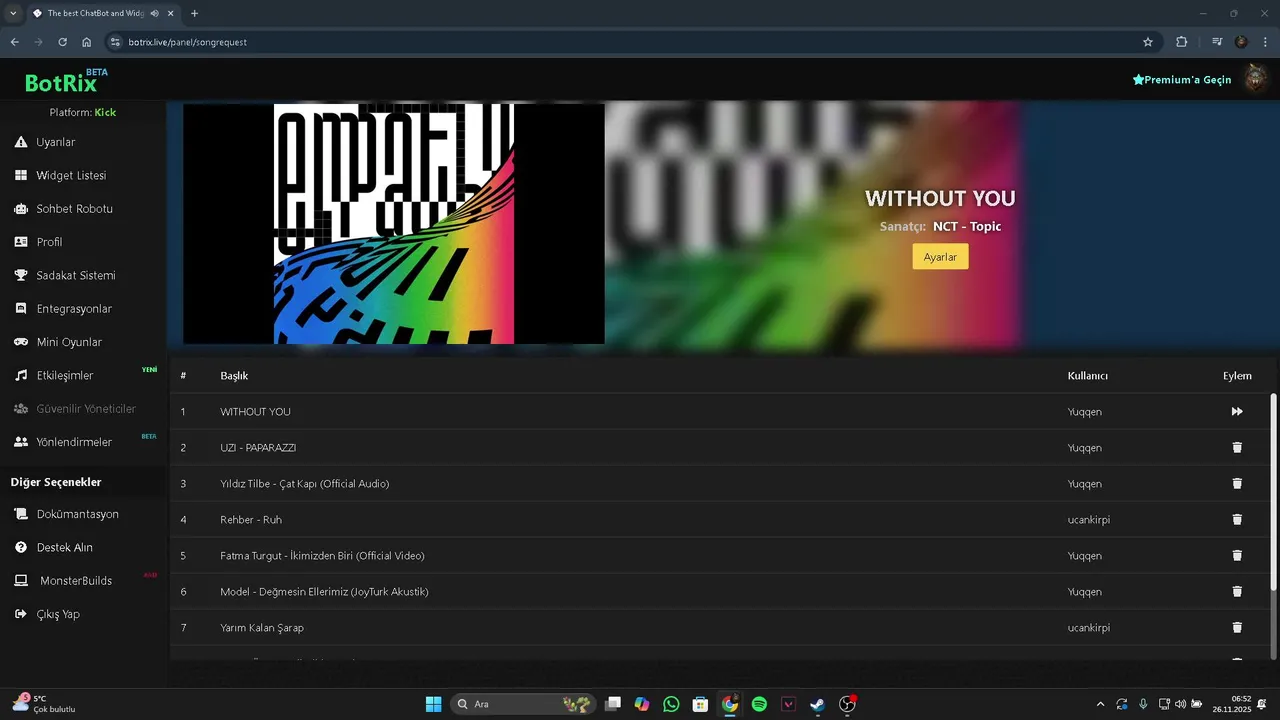This screenshot has width=1280, height=720.
Task: Click the Kullanıcı column header
Action: 1088,376
